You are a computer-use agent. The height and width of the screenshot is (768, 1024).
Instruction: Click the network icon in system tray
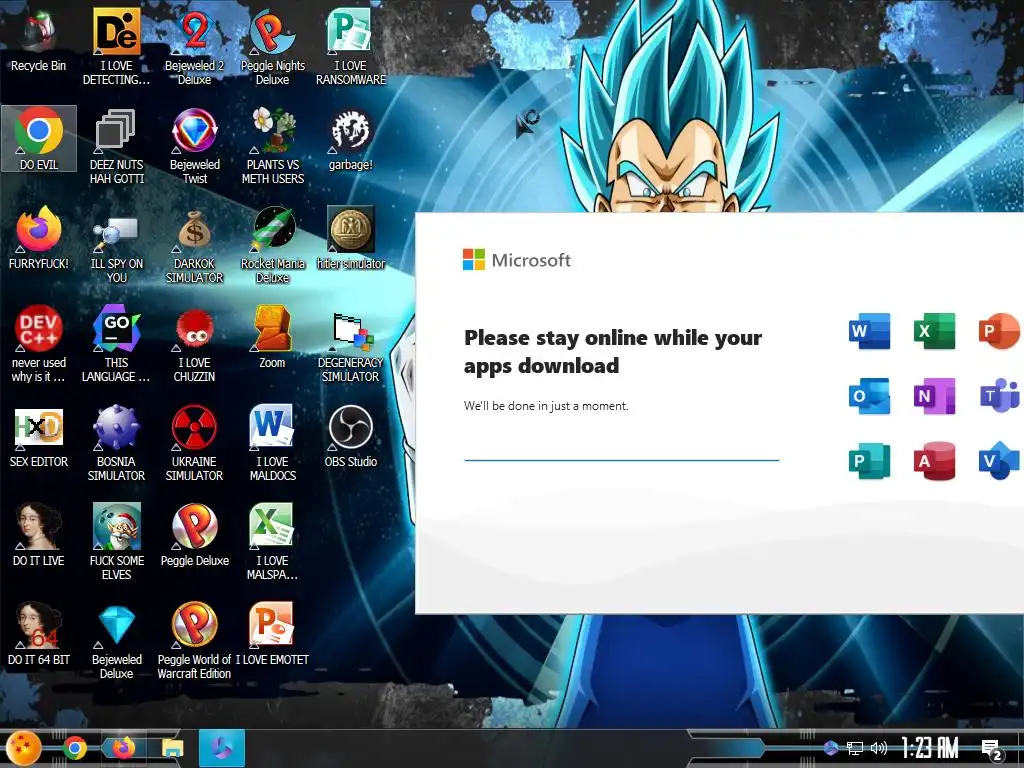click(x=854, y=748)
